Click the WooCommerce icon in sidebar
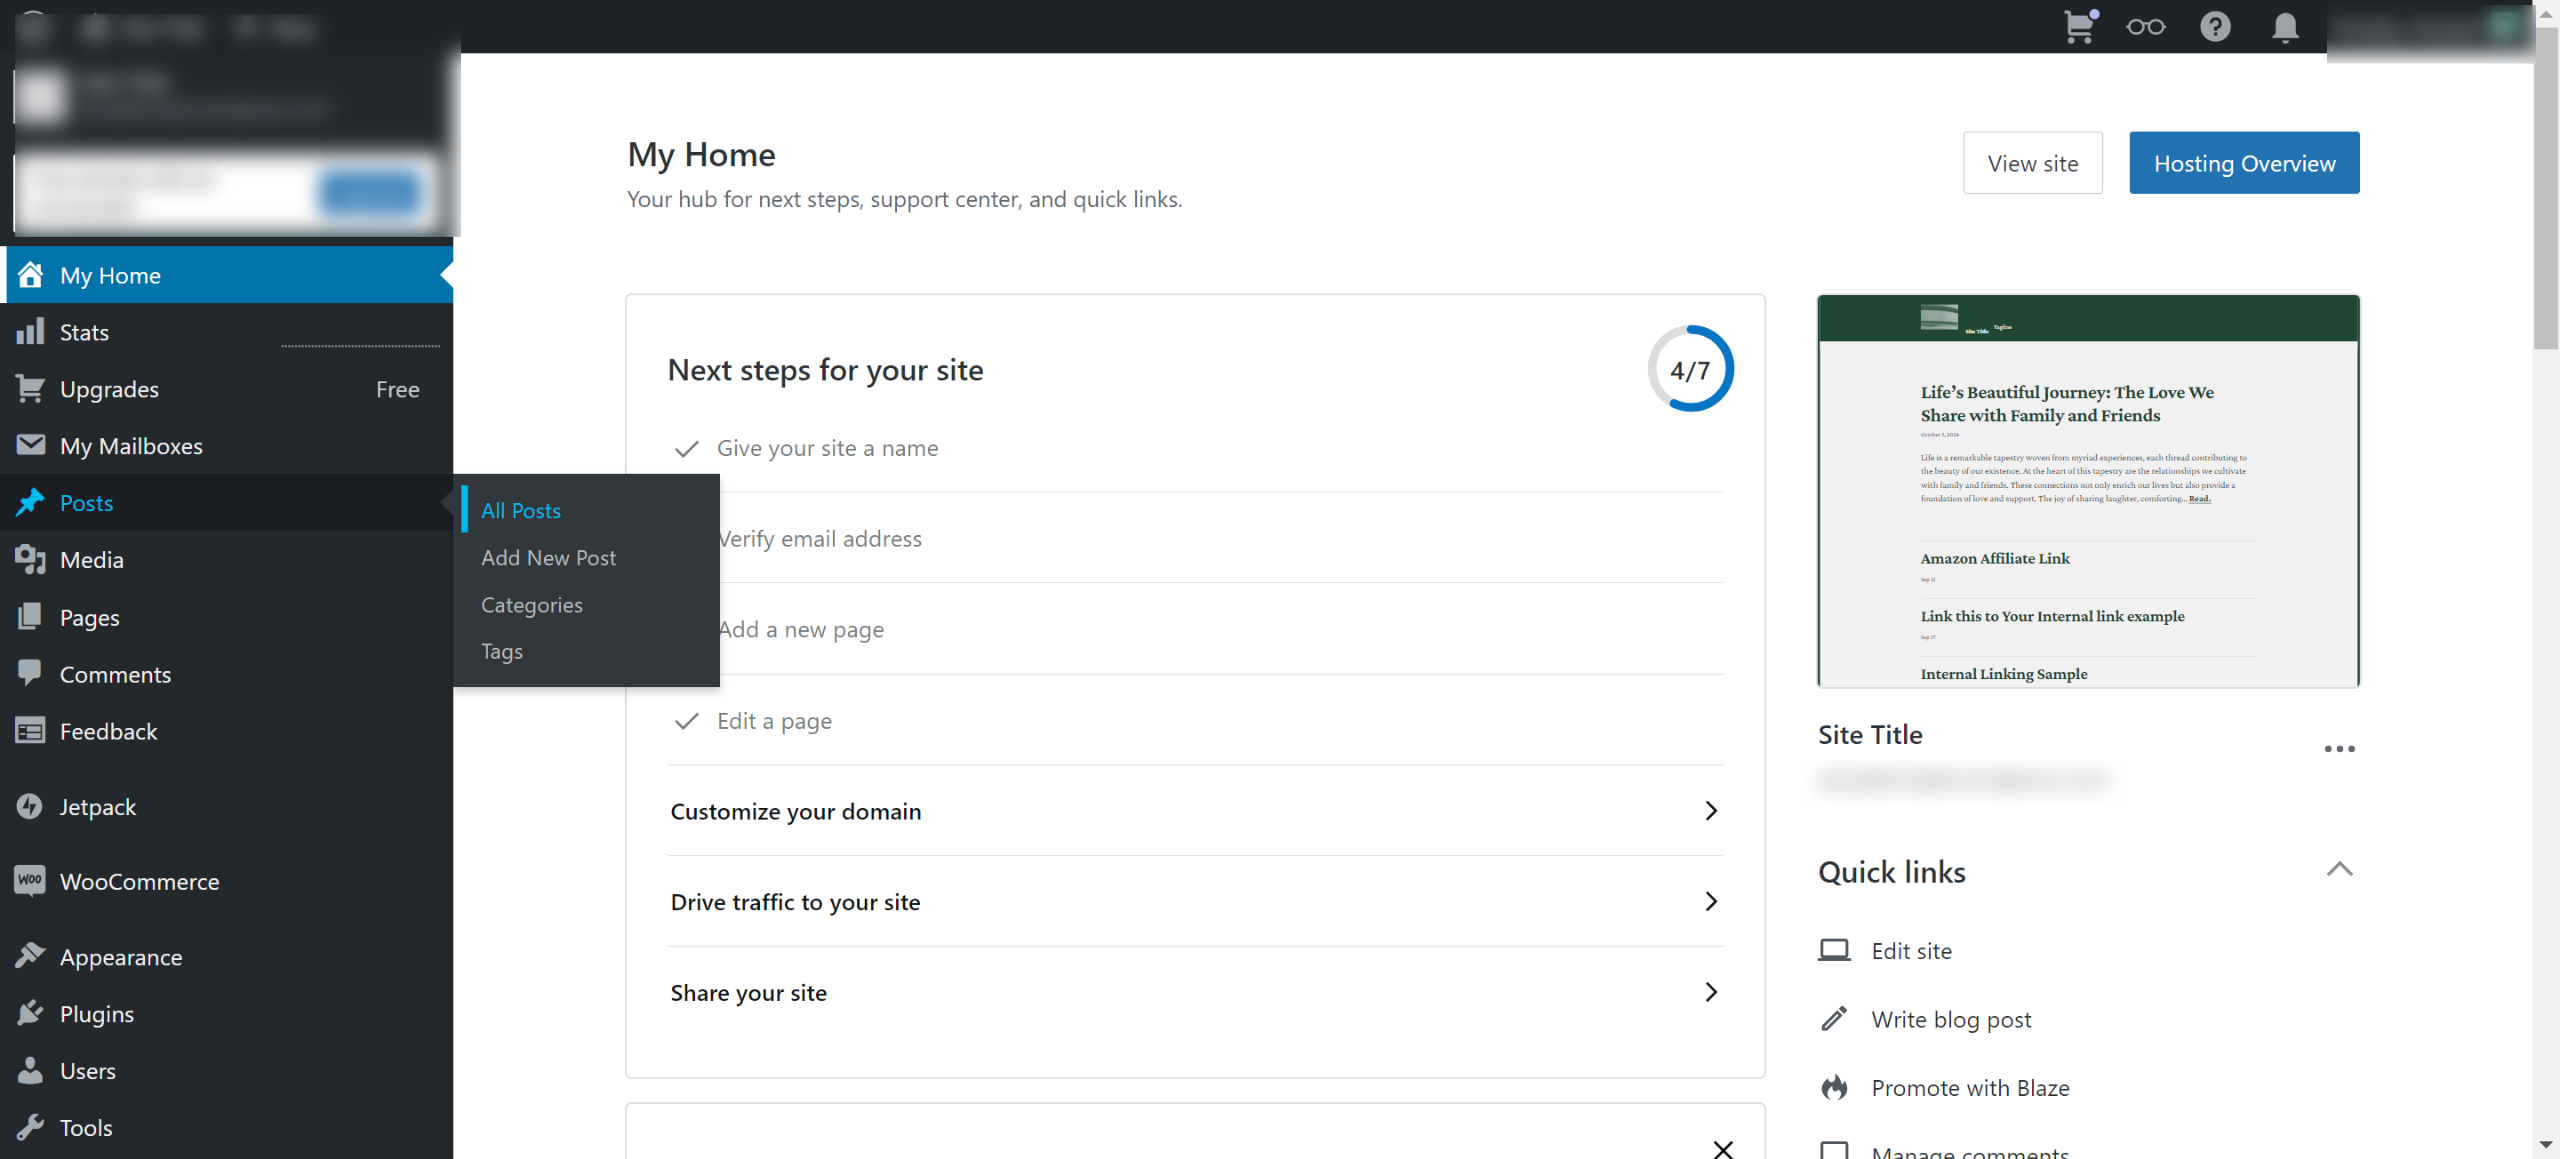 coord(30,881)
